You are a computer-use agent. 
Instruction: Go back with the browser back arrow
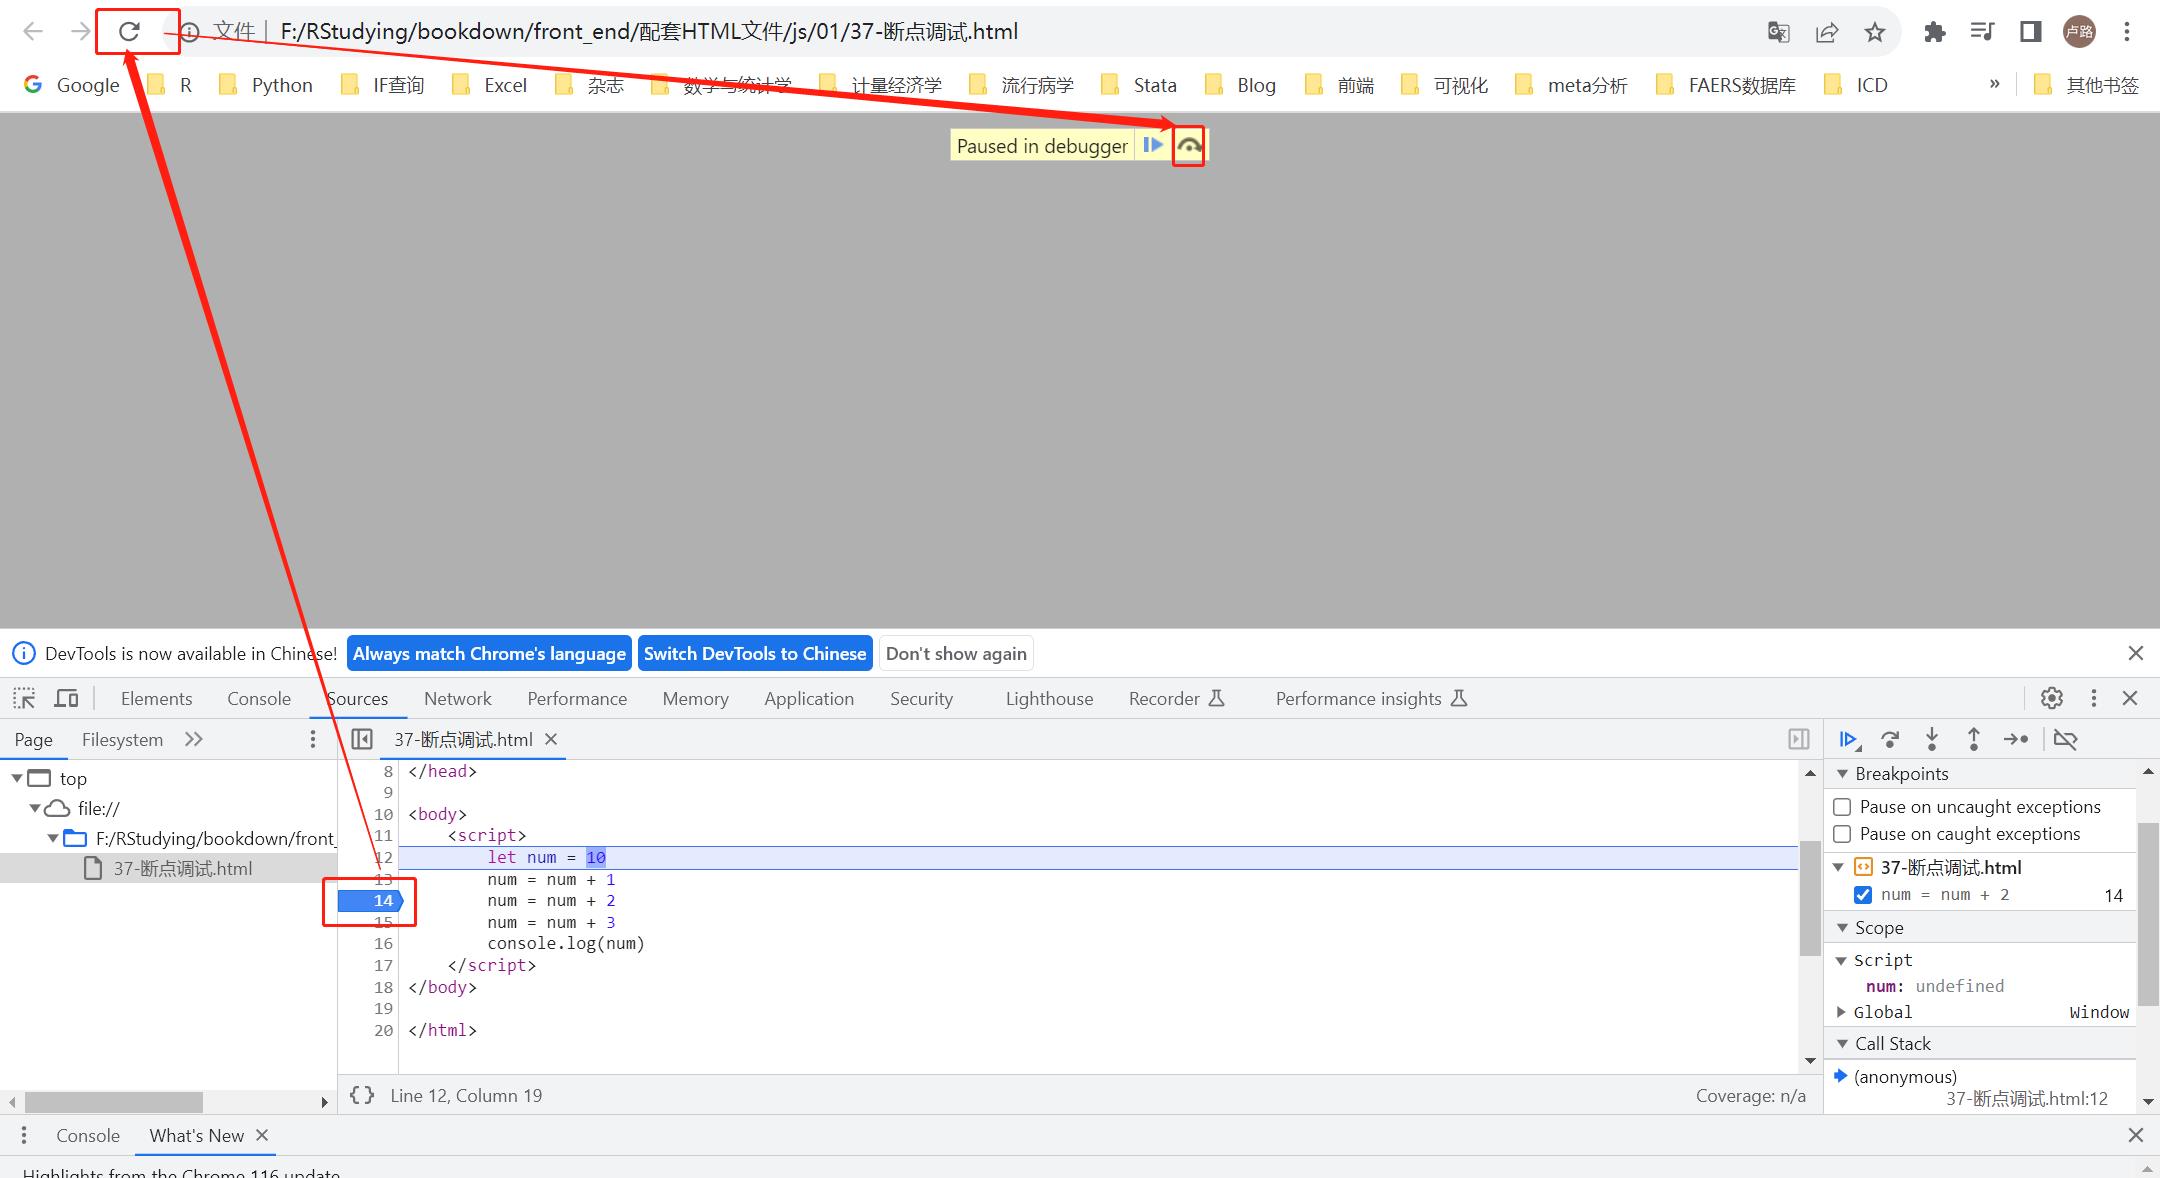pos(33,32)
